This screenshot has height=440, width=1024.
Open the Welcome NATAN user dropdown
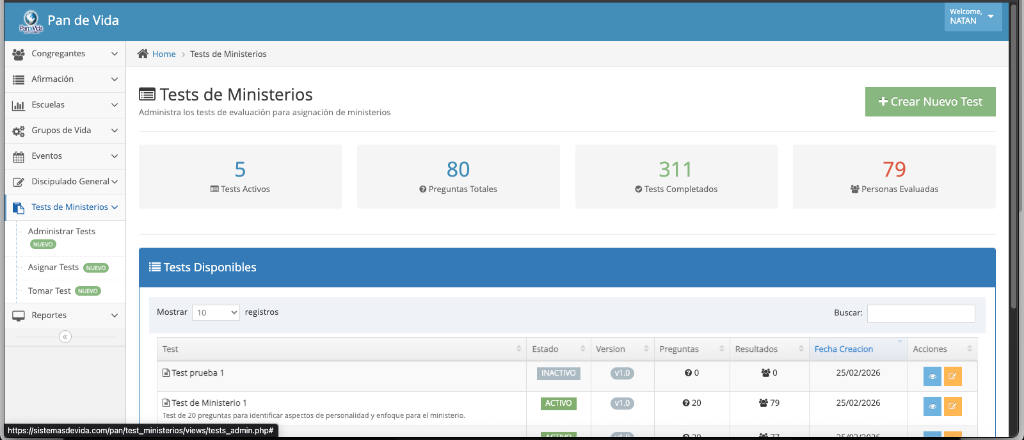point(972,17)
